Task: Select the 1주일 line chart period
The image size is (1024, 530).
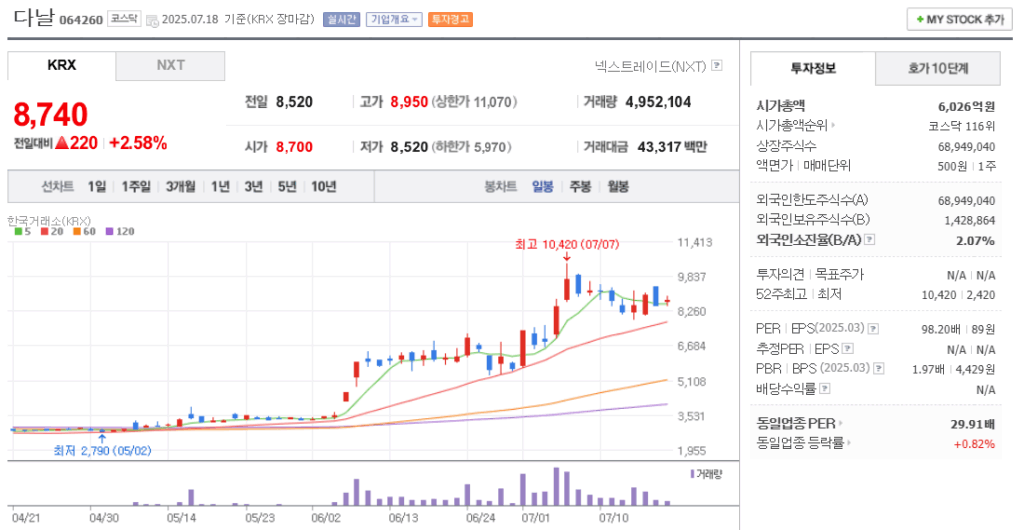Action: tap(136, 187)
